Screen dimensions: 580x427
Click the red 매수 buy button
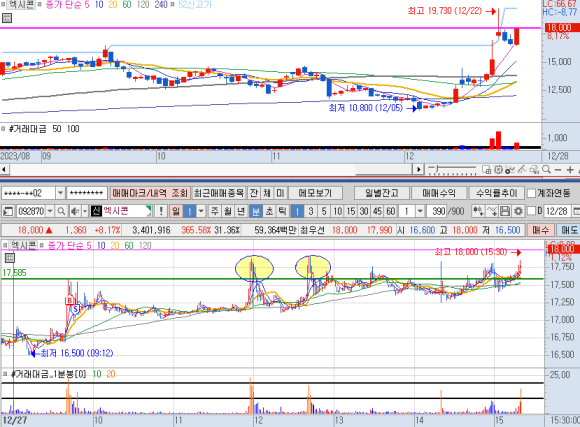pyautogui.click(x=541, y=230)
